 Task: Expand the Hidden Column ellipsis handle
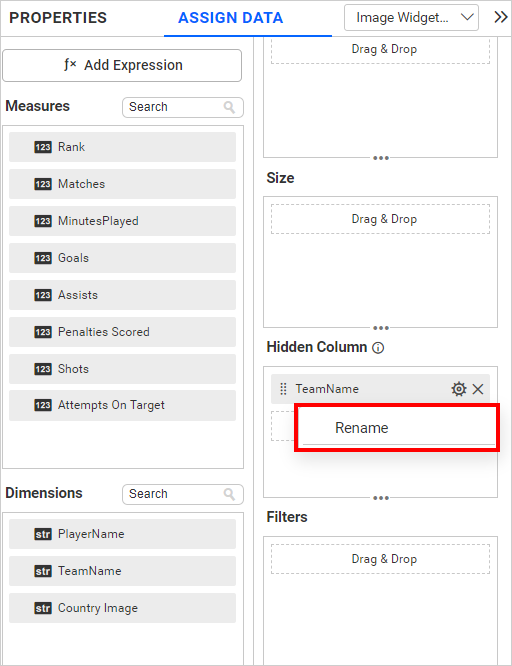coord(381,498)
